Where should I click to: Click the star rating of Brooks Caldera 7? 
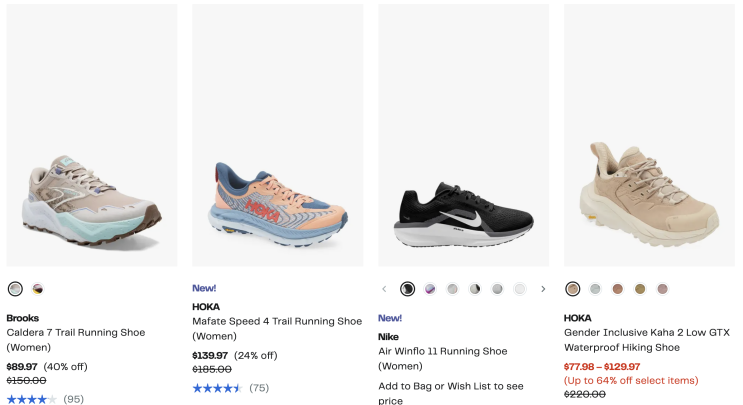31,399
